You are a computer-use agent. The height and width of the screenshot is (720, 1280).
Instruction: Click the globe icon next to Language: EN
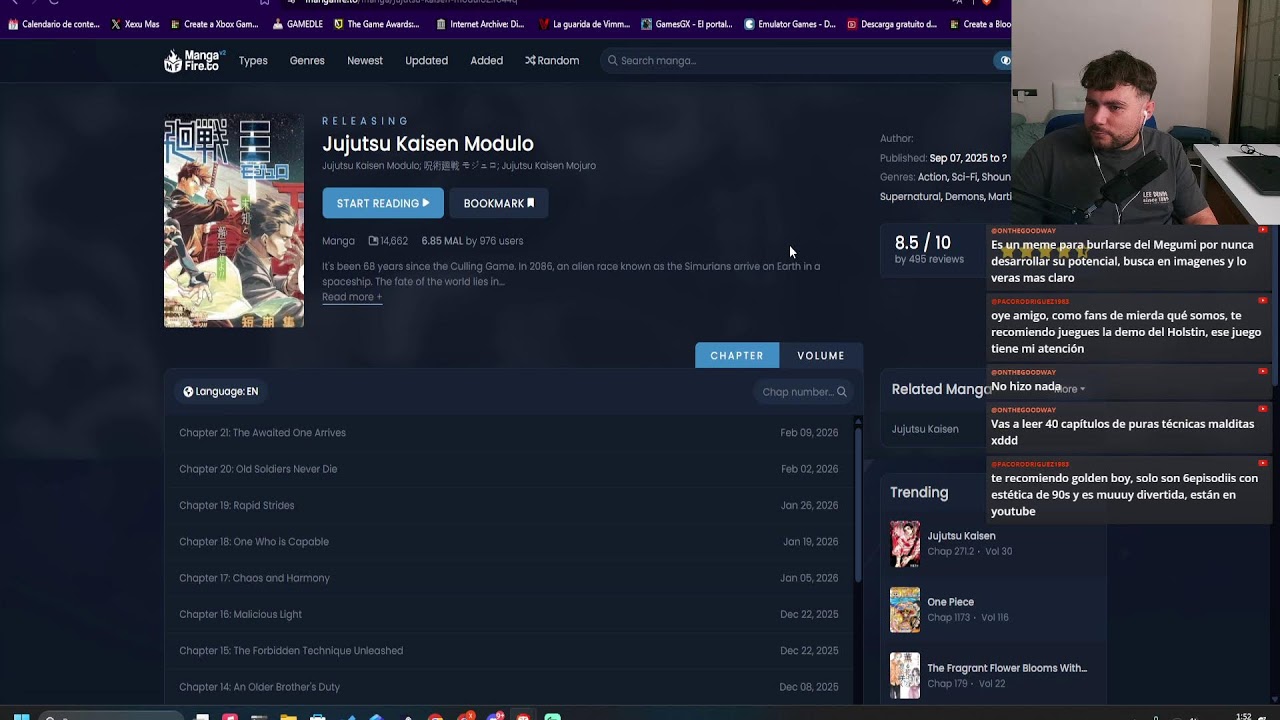click(x=188, y=392)
